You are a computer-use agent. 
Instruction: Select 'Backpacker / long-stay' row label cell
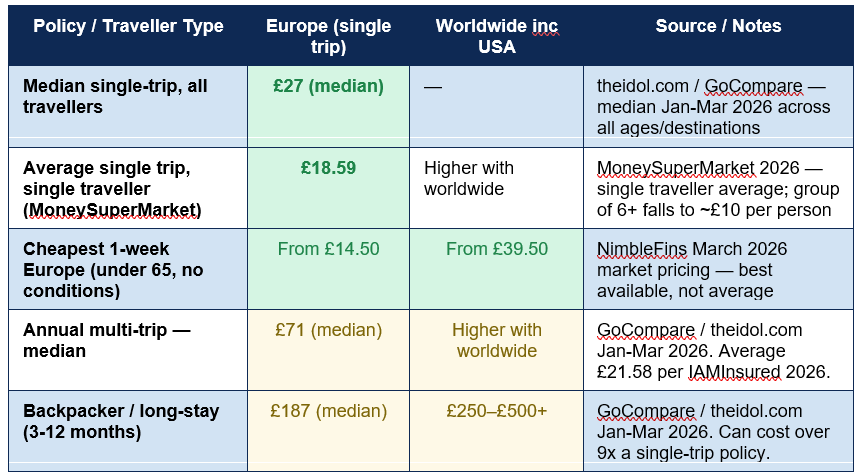click(128, 431)
